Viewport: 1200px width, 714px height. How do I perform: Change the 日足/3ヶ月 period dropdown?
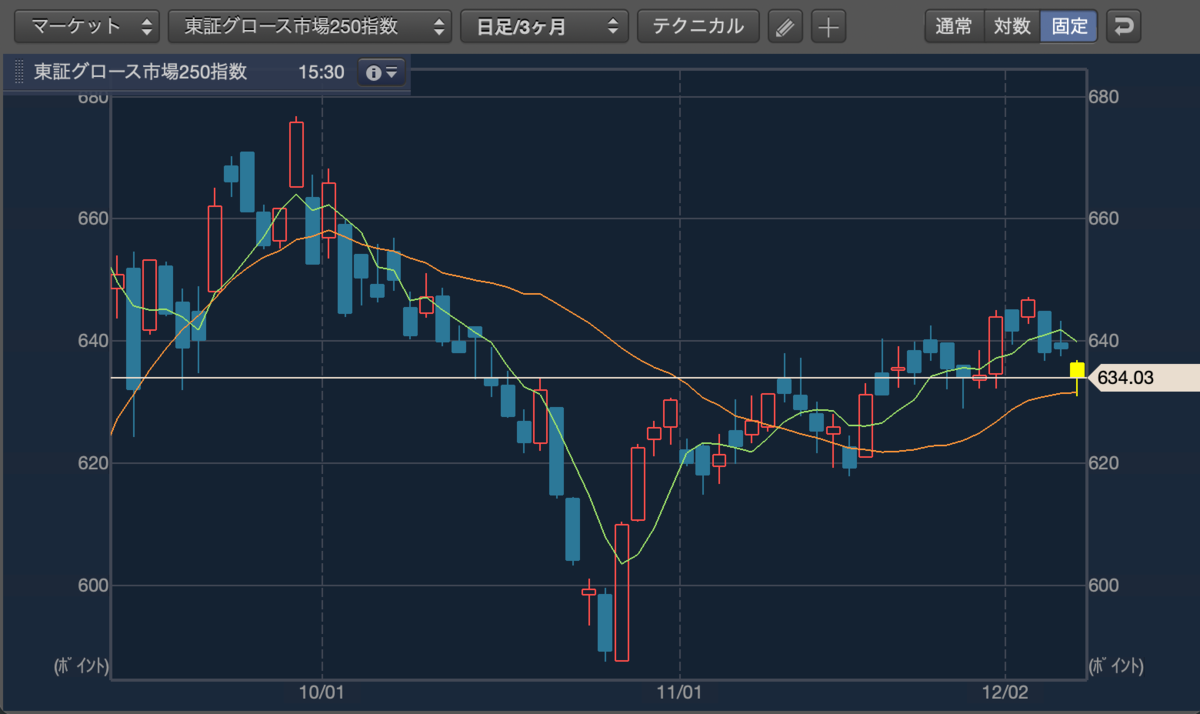tap(545, 26)
